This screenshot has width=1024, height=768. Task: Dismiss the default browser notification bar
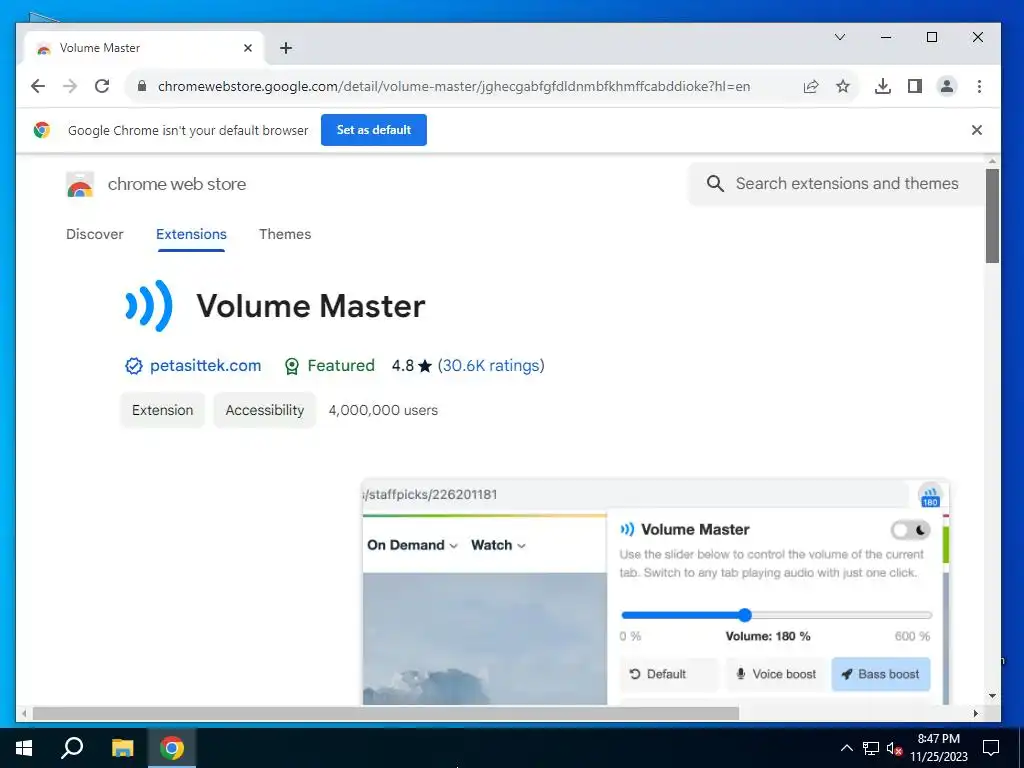(x=977, y=130)
